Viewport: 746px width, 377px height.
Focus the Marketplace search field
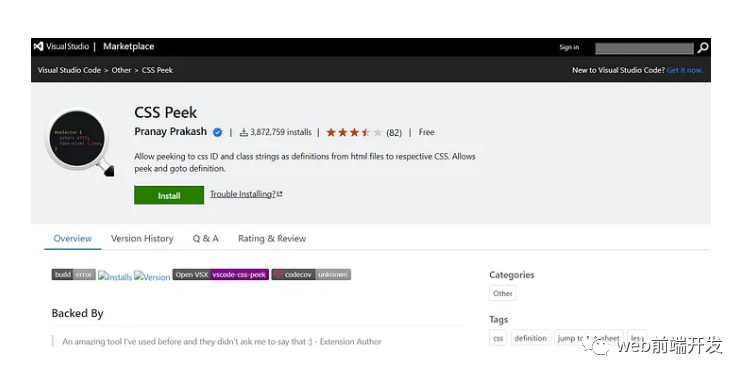(644, 48)
